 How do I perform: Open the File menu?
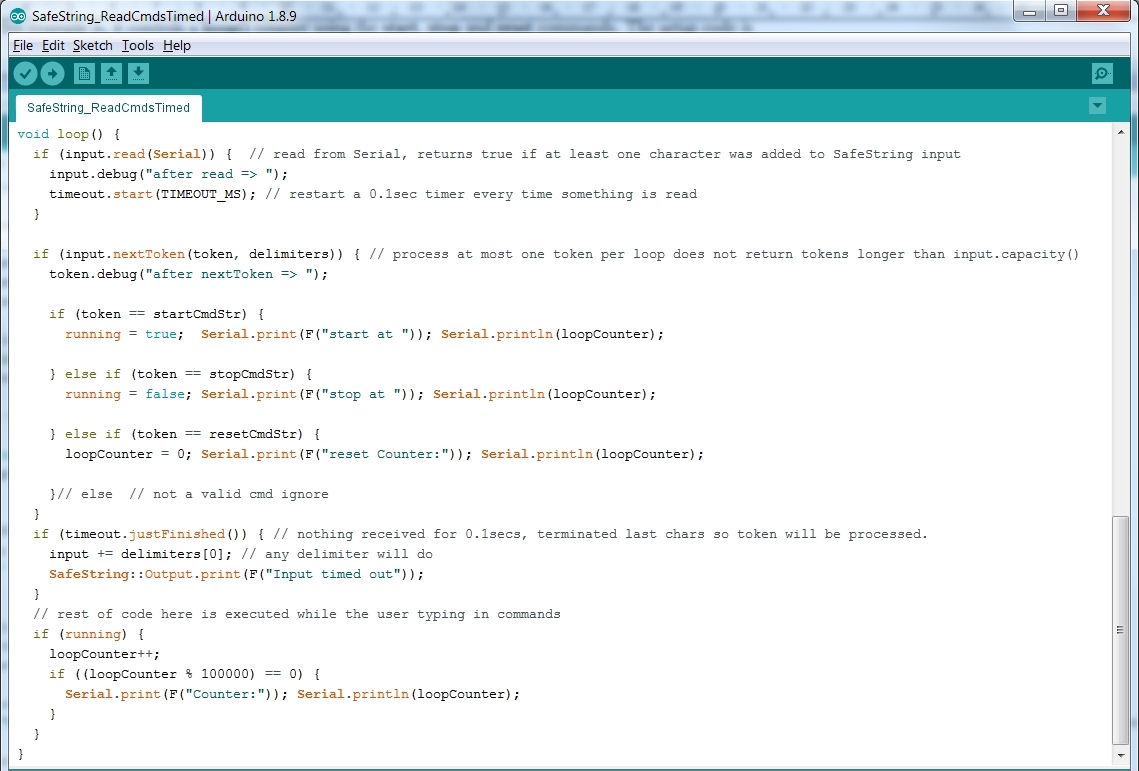[x=22, y=45]
